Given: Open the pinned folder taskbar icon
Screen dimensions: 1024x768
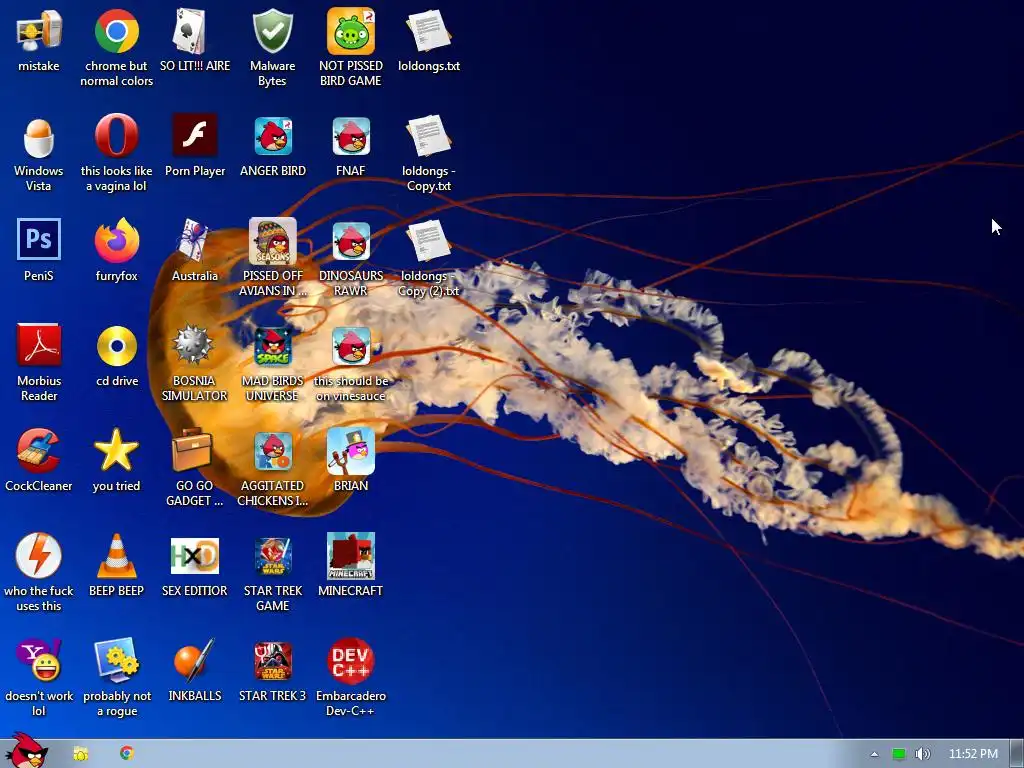Looking at the screenshot, I should click(x=80, y=754).
